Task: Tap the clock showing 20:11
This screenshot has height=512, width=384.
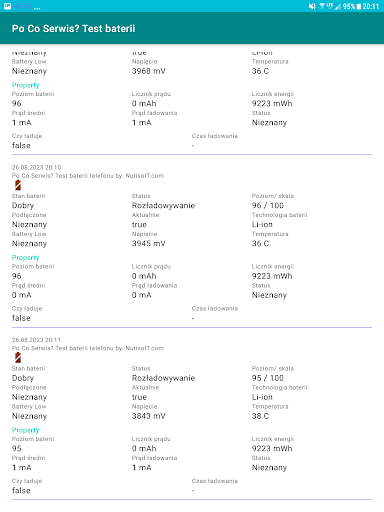Action: coord(371,6)
